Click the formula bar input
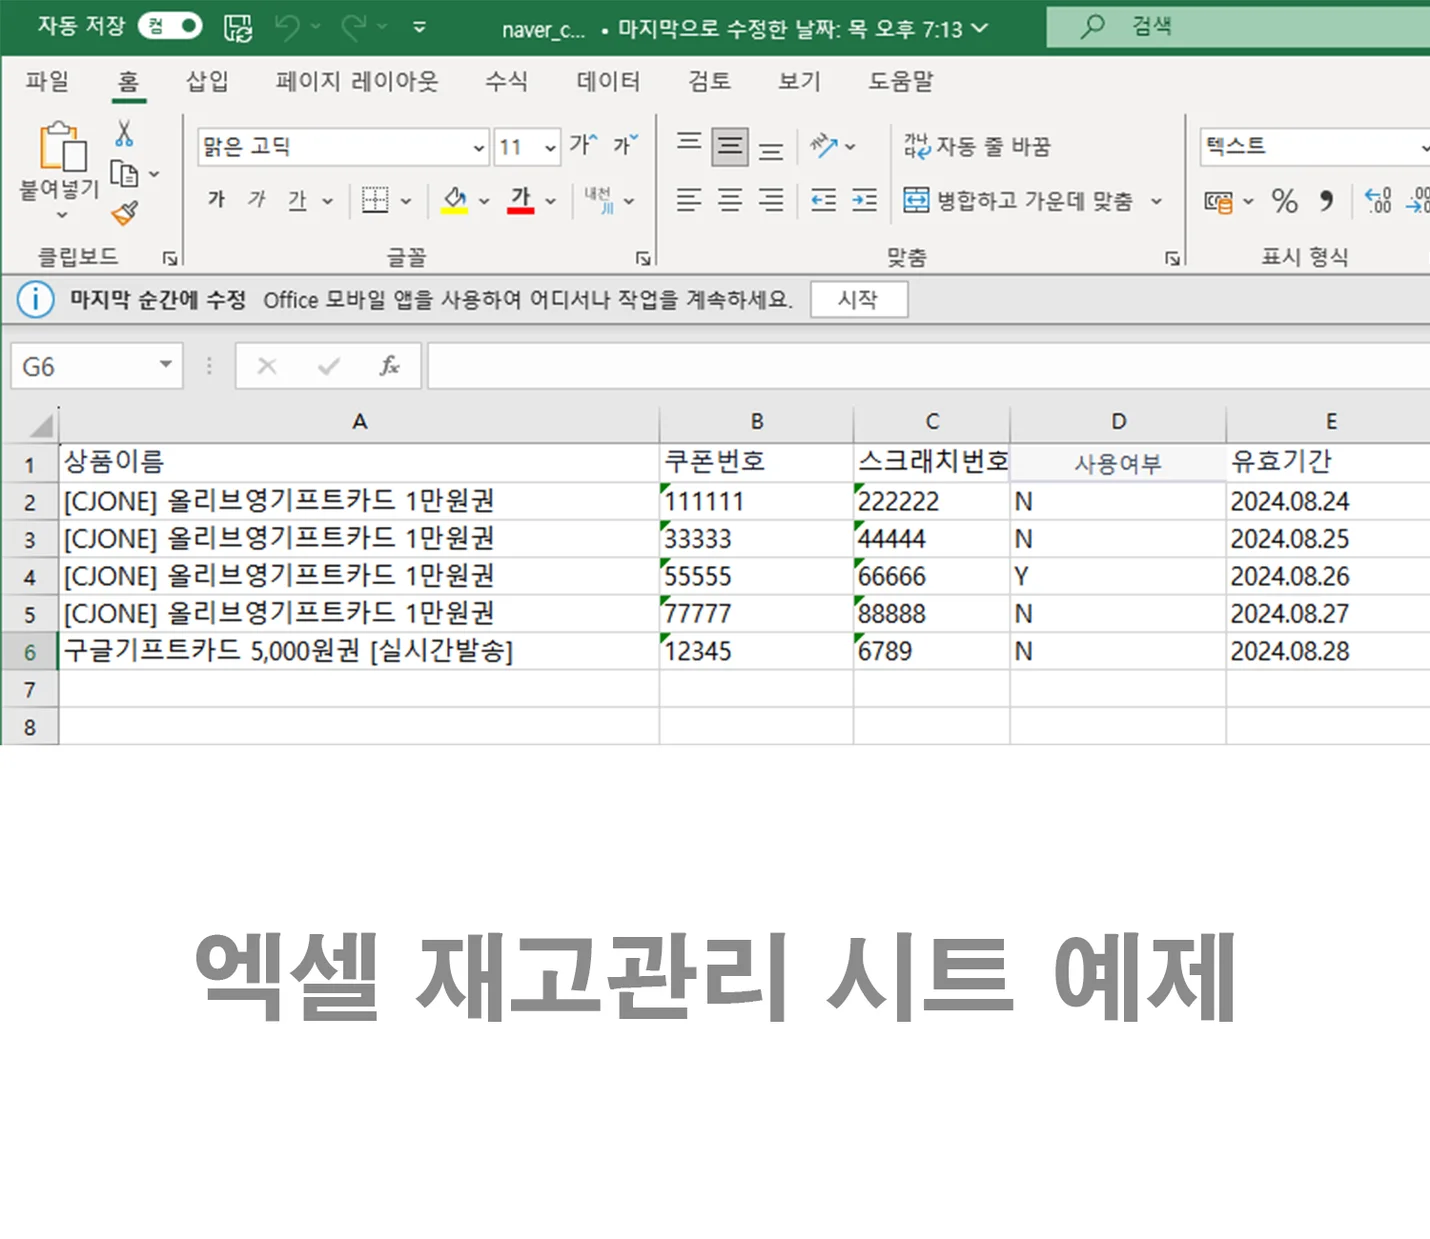1430x1239 pixels. tap(928, 366)
